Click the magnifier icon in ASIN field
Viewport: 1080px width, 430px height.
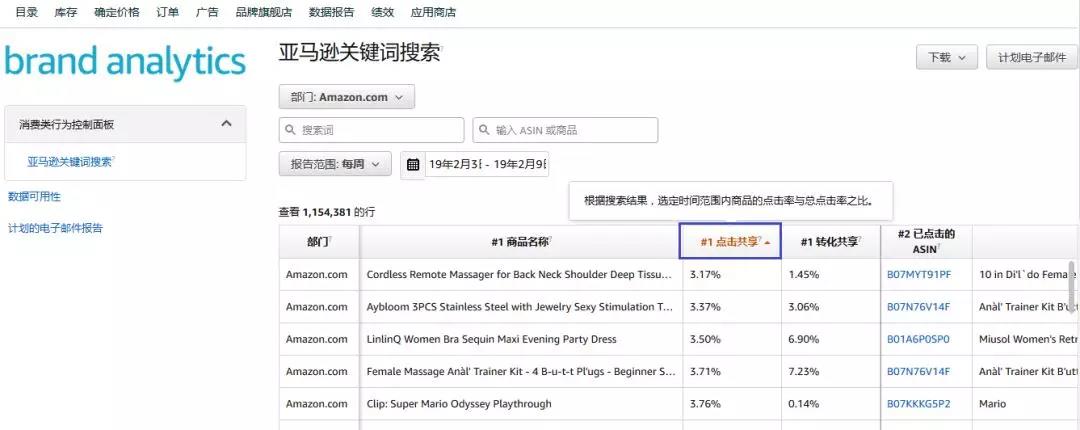[x=485, y=130]
